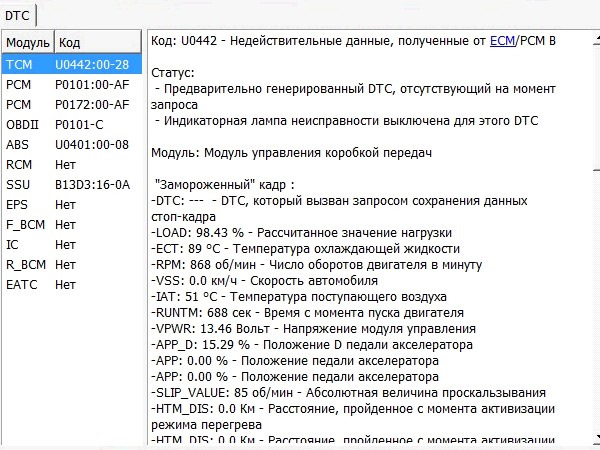This screenshot has height=450, width=600.
Task: Click the '-RUNTM: 688 сек' line
Action: [307, 313]
